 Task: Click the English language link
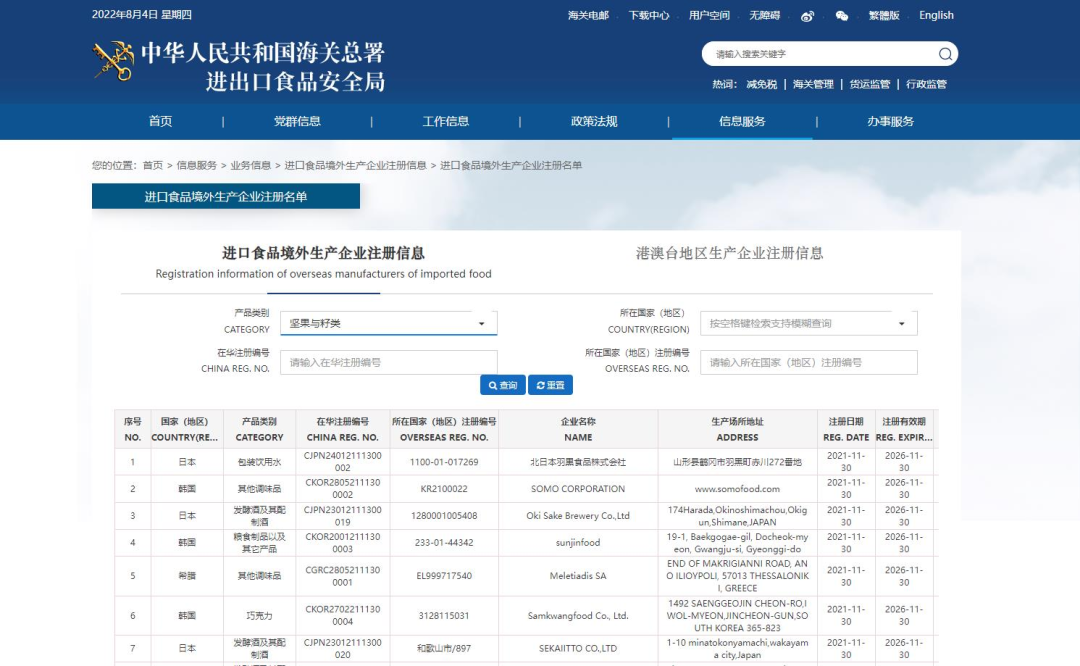(x=936, y=15)
